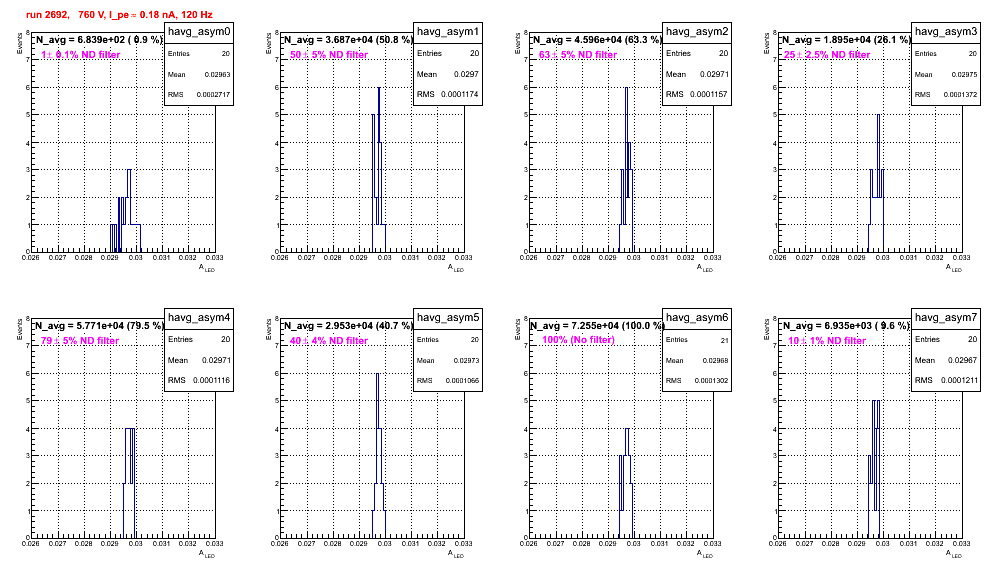The height and width of the screenshot is (572, 996).
Task: Click the Mean value 0.02968
Action: pyautogui.click(x=715, y=360)
